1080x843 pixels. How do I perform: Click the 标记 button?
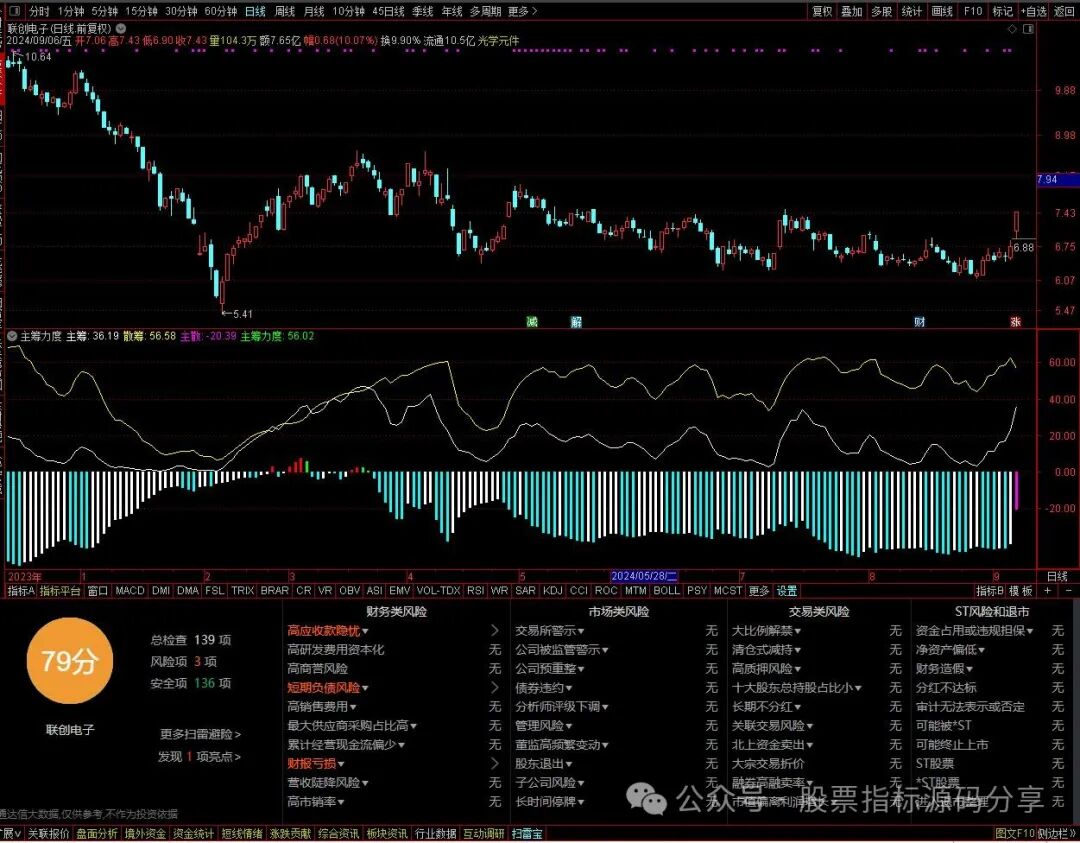tap(1003, 11)
